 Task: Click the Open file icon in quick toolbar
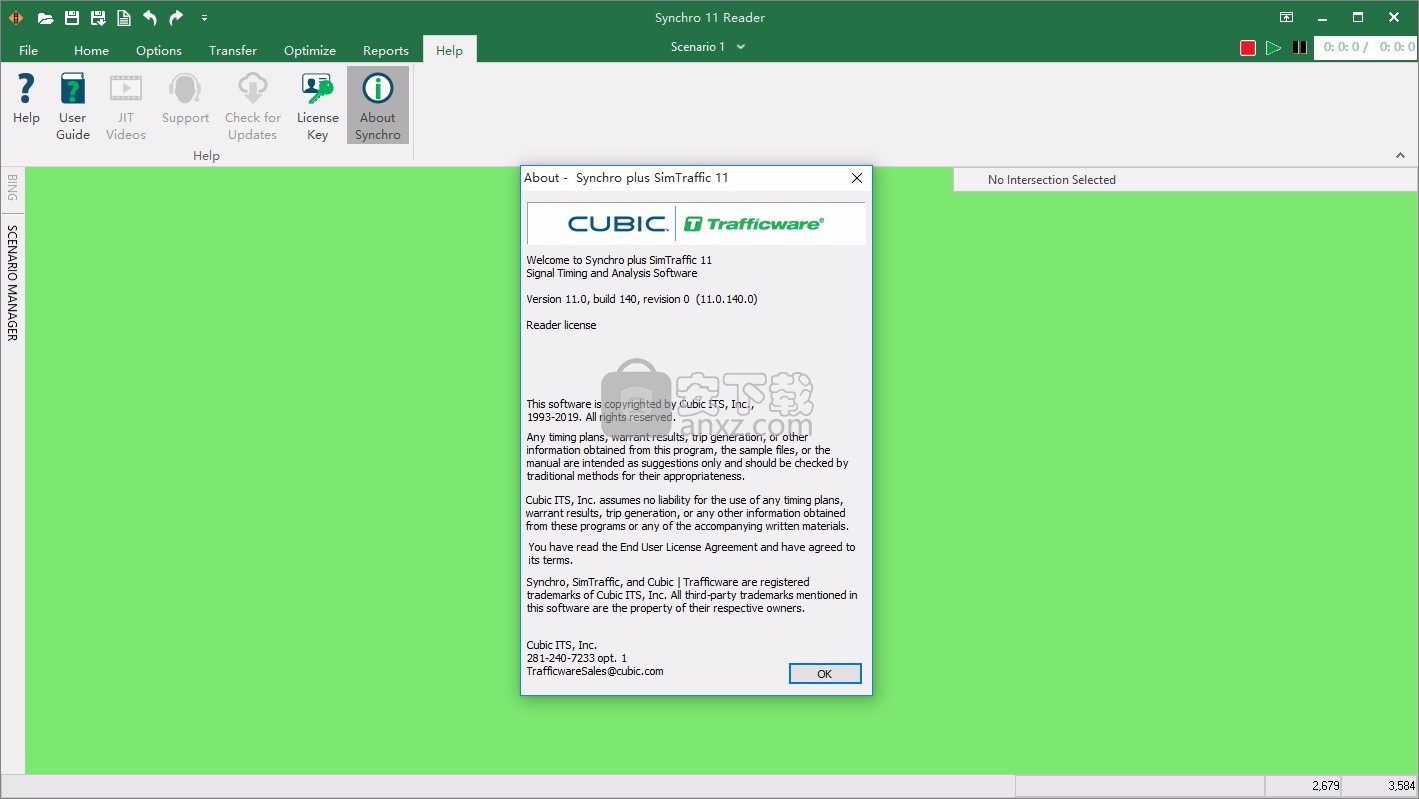click(45, 18)
